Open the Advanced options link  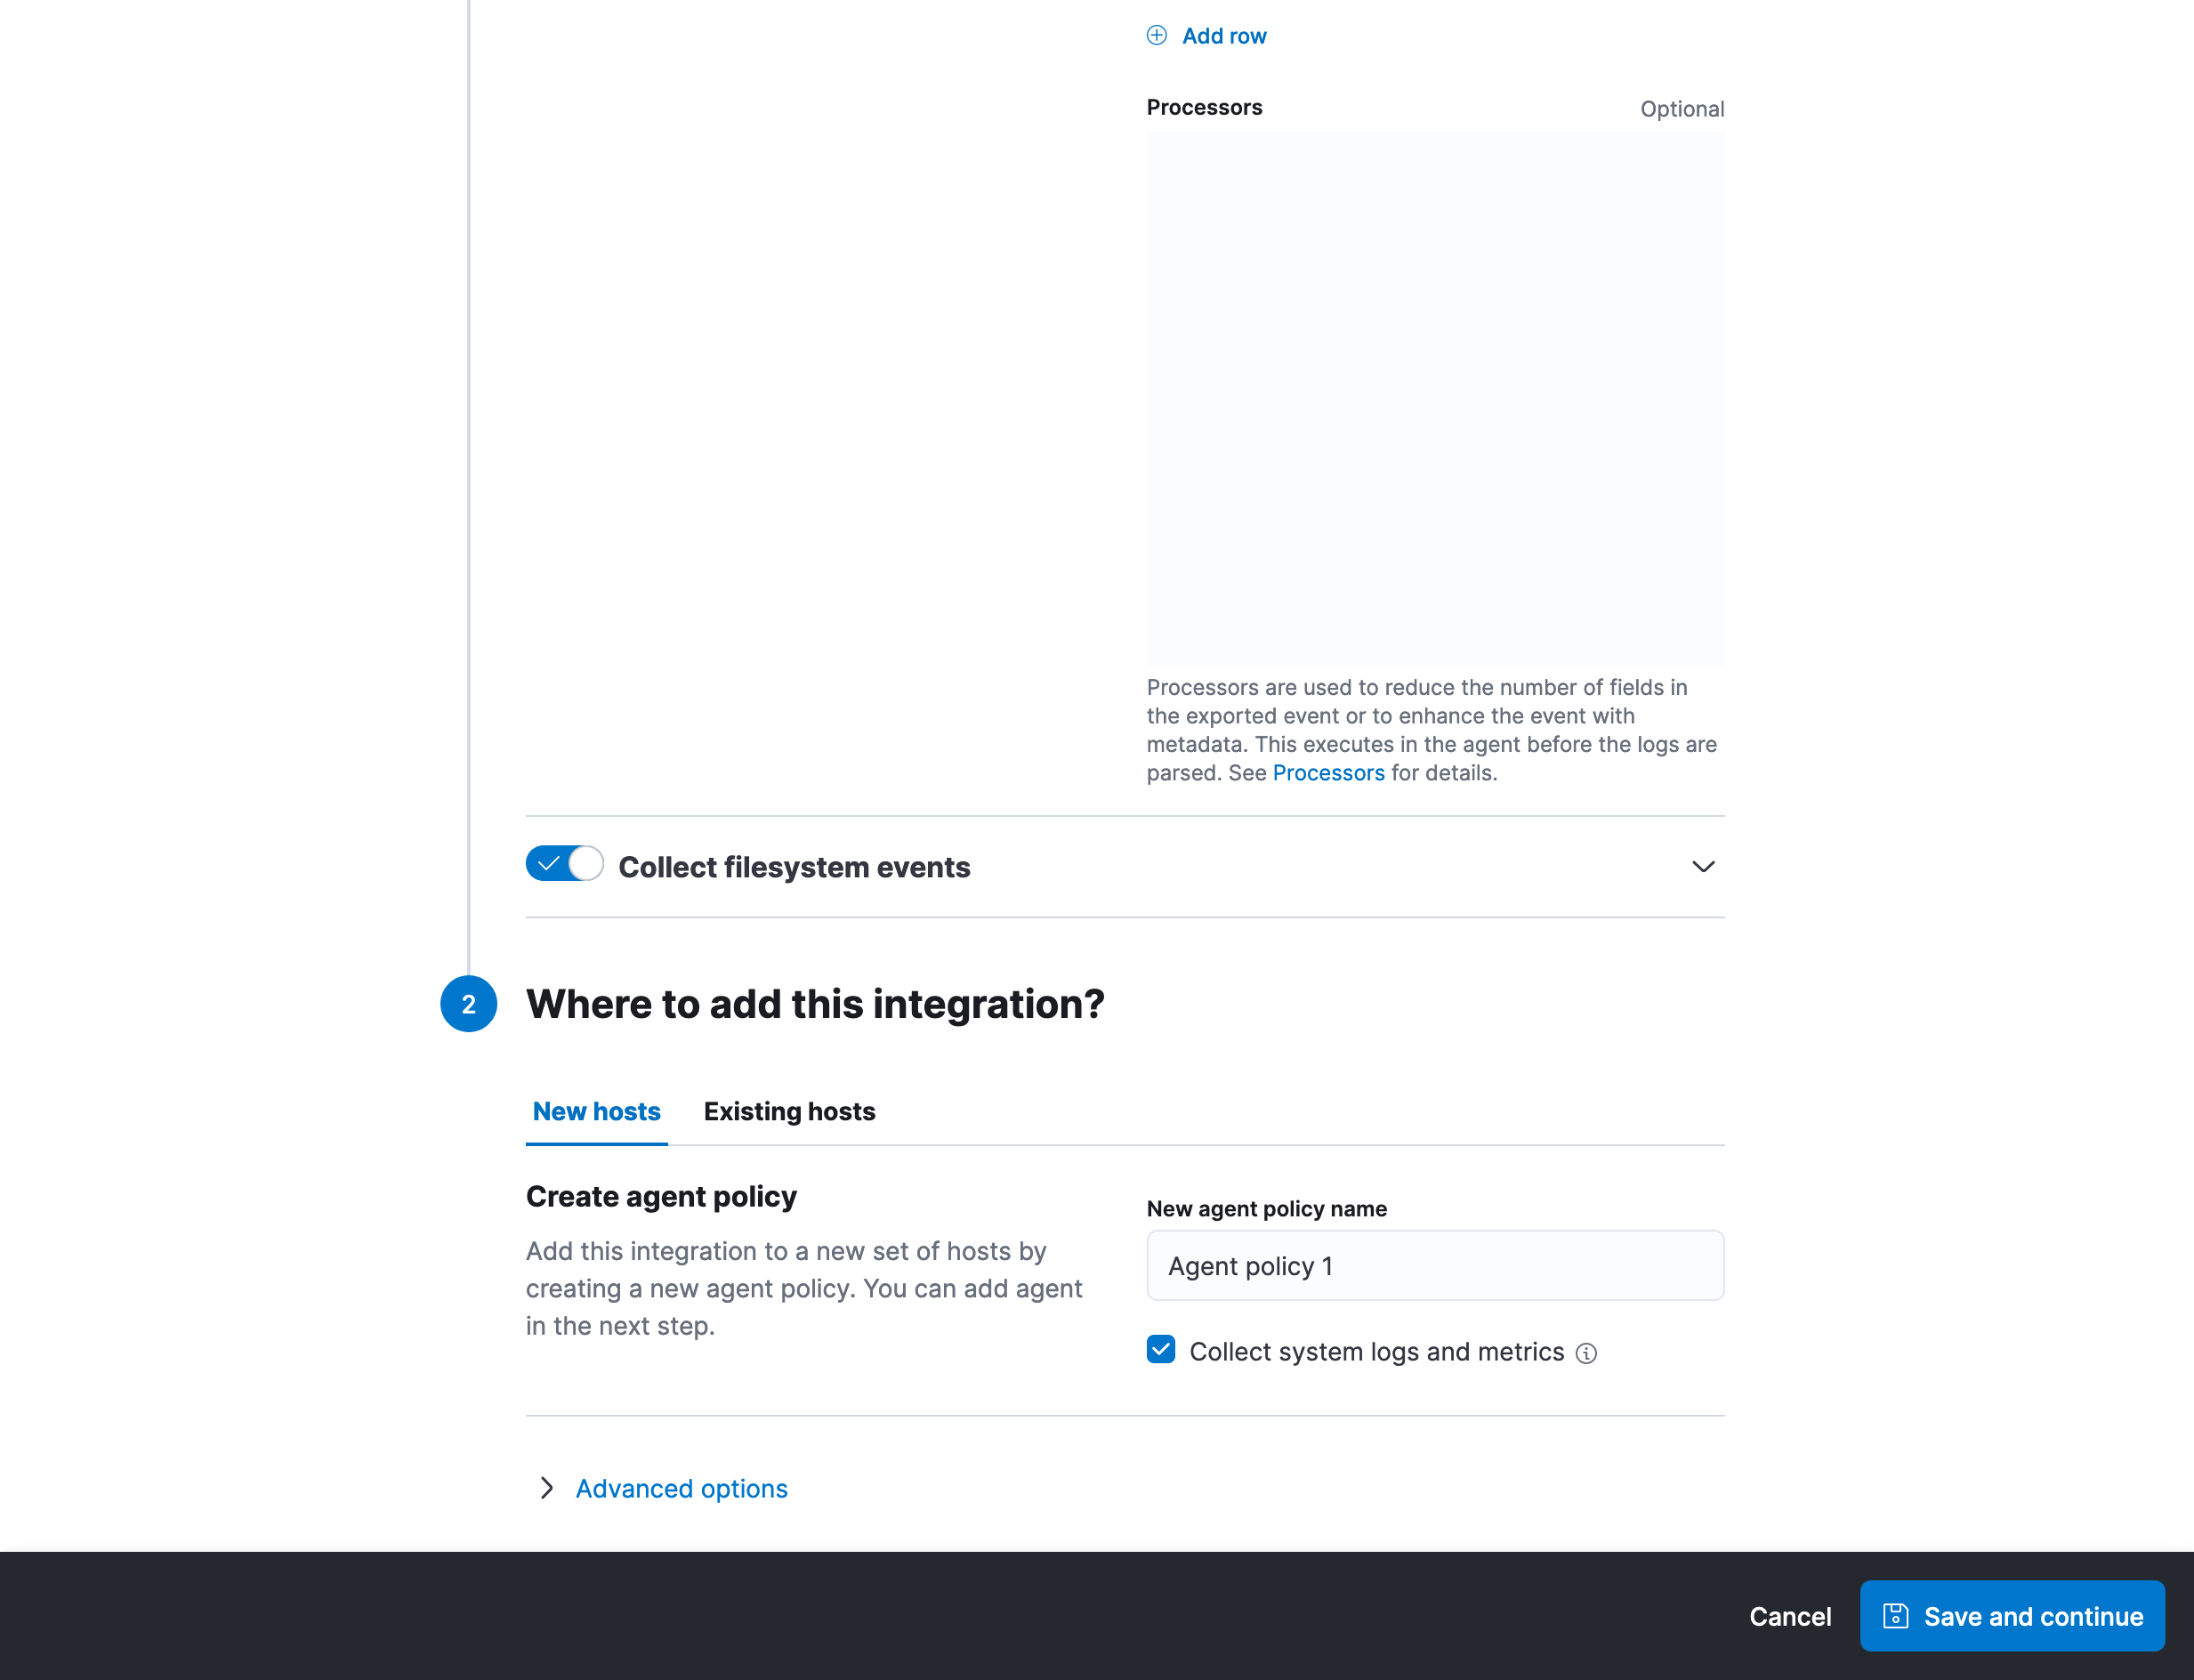click(681, 1488)
